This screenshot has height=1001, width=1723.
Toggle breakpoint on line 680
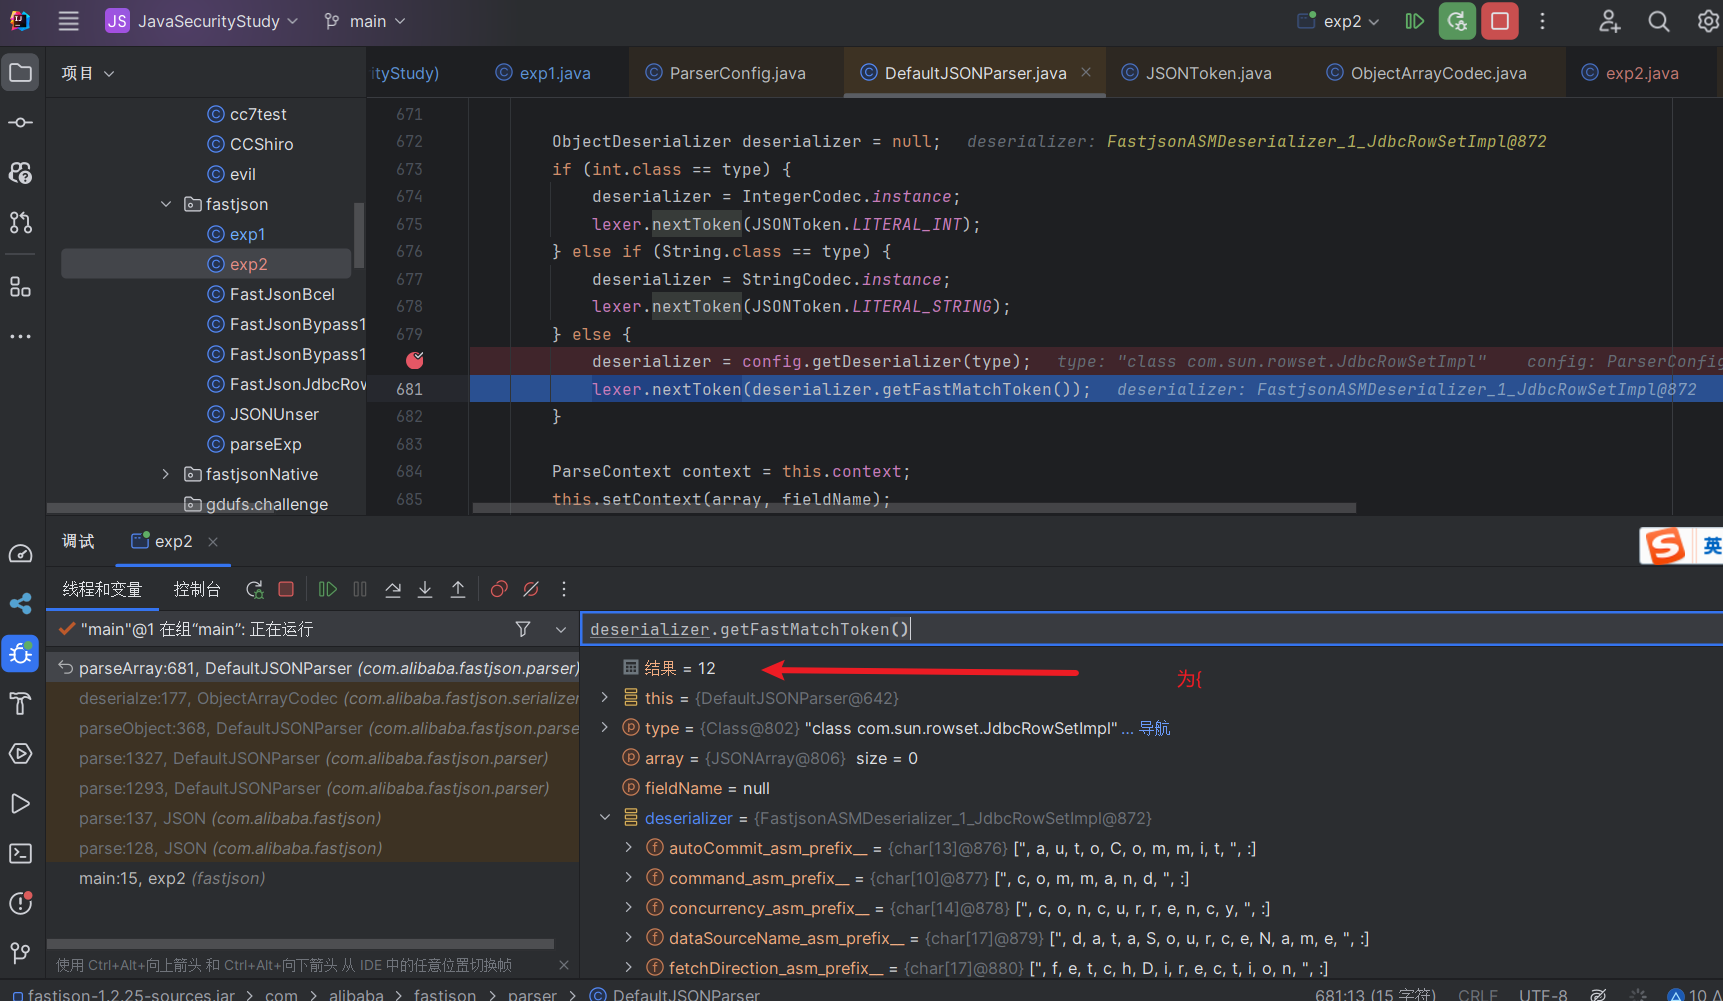click(415, 360)
